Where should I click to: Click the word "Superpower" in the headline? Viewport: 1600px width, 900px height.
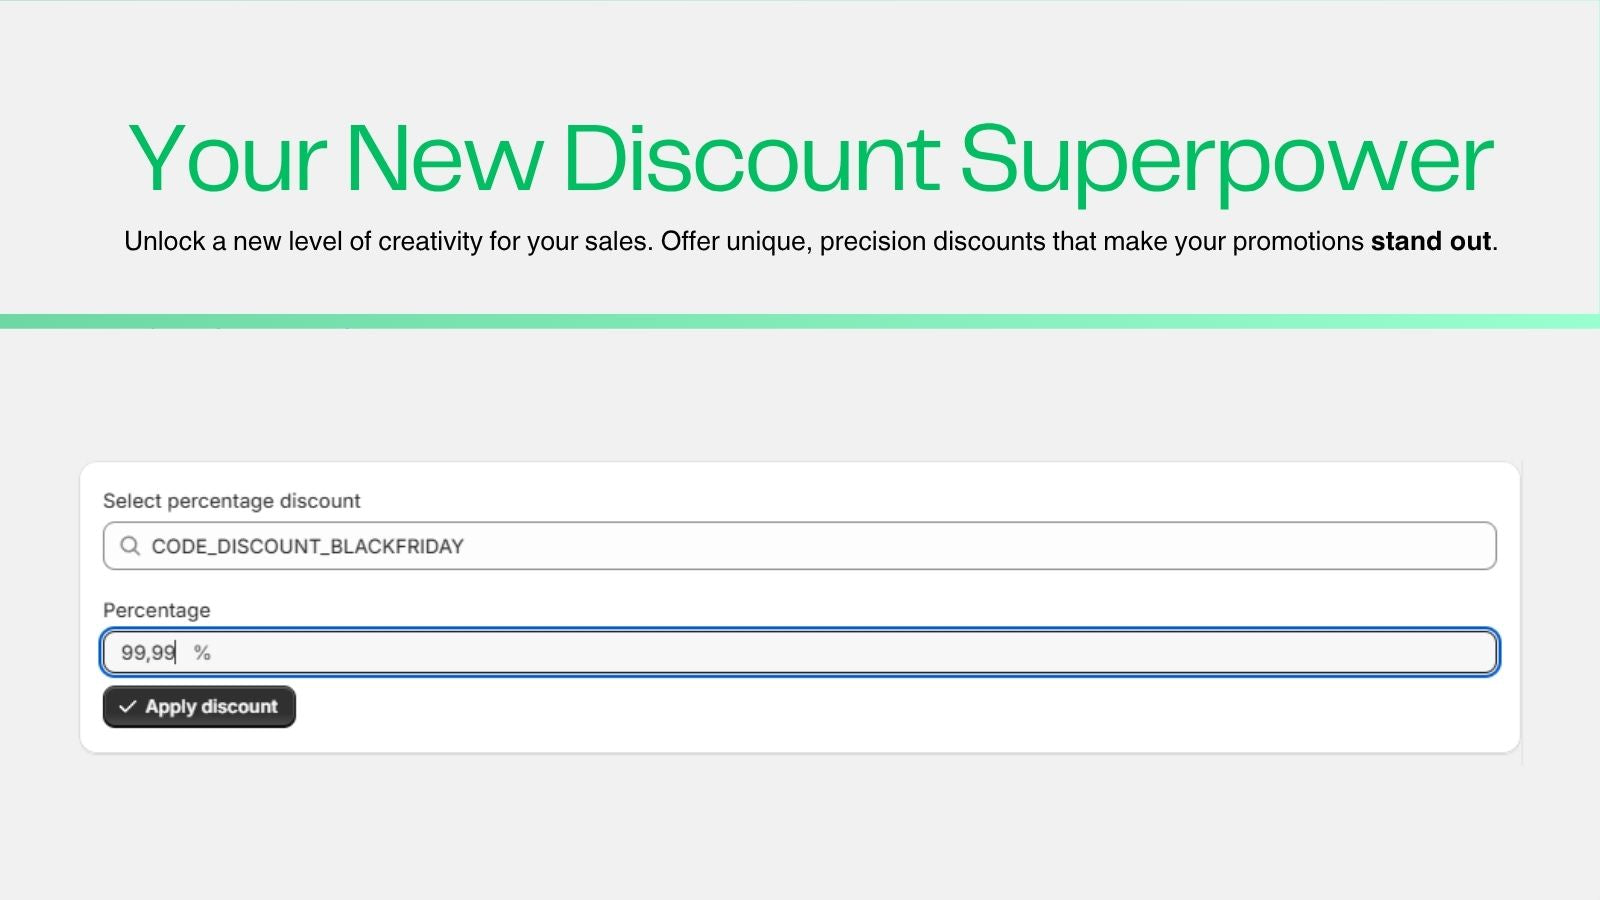coord(1226,163)
